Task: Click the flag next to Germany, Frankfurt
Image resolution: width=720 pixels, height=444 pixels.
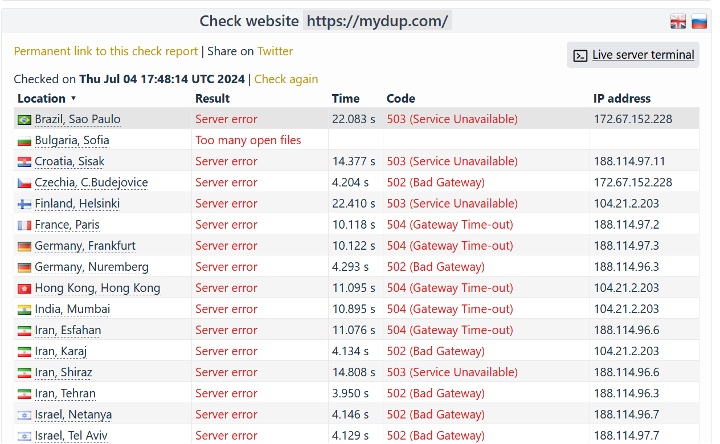Action: pos(24,247)
